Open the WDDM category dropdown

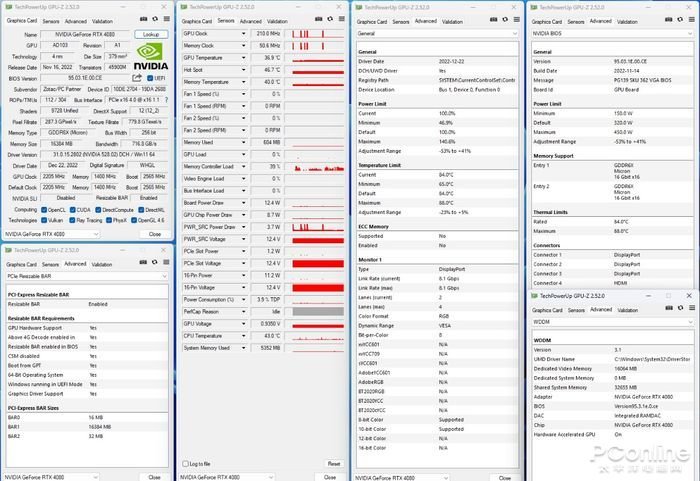(x=612, y=322)
